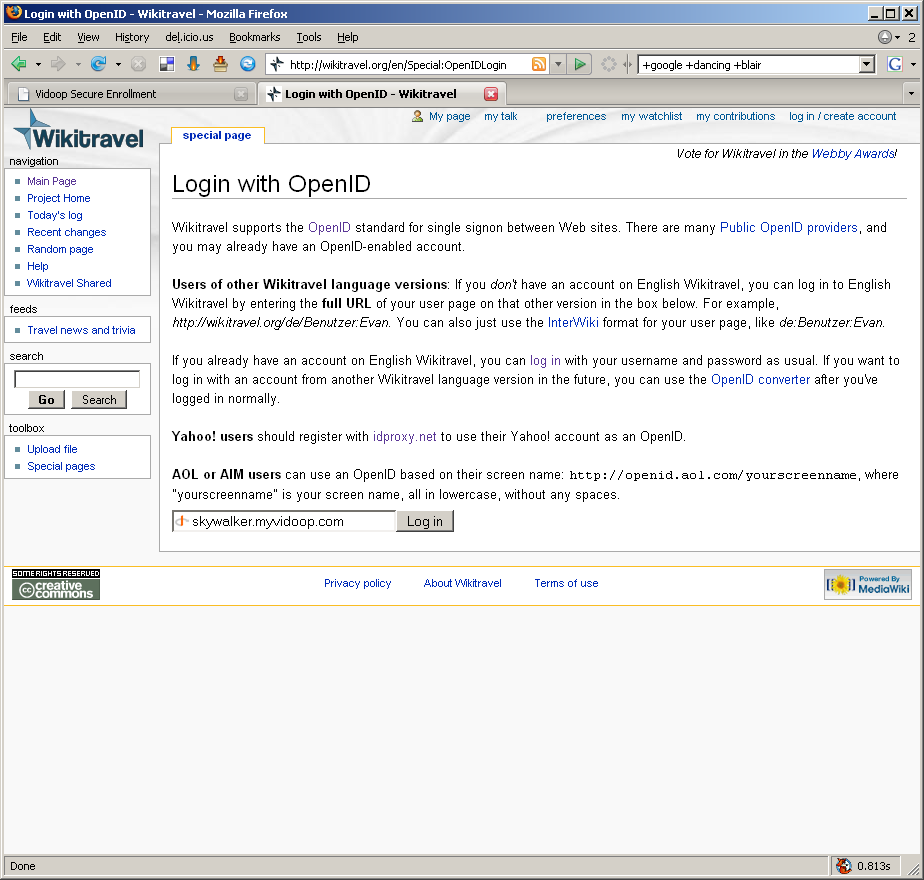Open the Webby Awards link
Image resolution: width=924 pixels, height=880 pixels.
pyautogui.click(x=854, y=153)
